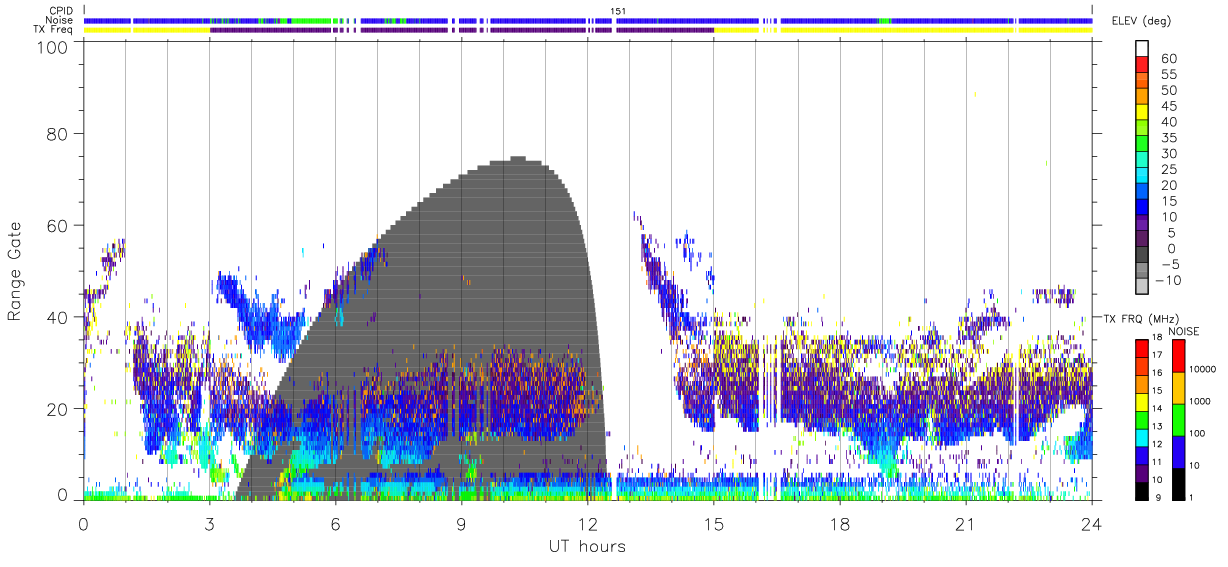
Task: Click the 12 tick on UT hours axis
Action: coord(587,525)
